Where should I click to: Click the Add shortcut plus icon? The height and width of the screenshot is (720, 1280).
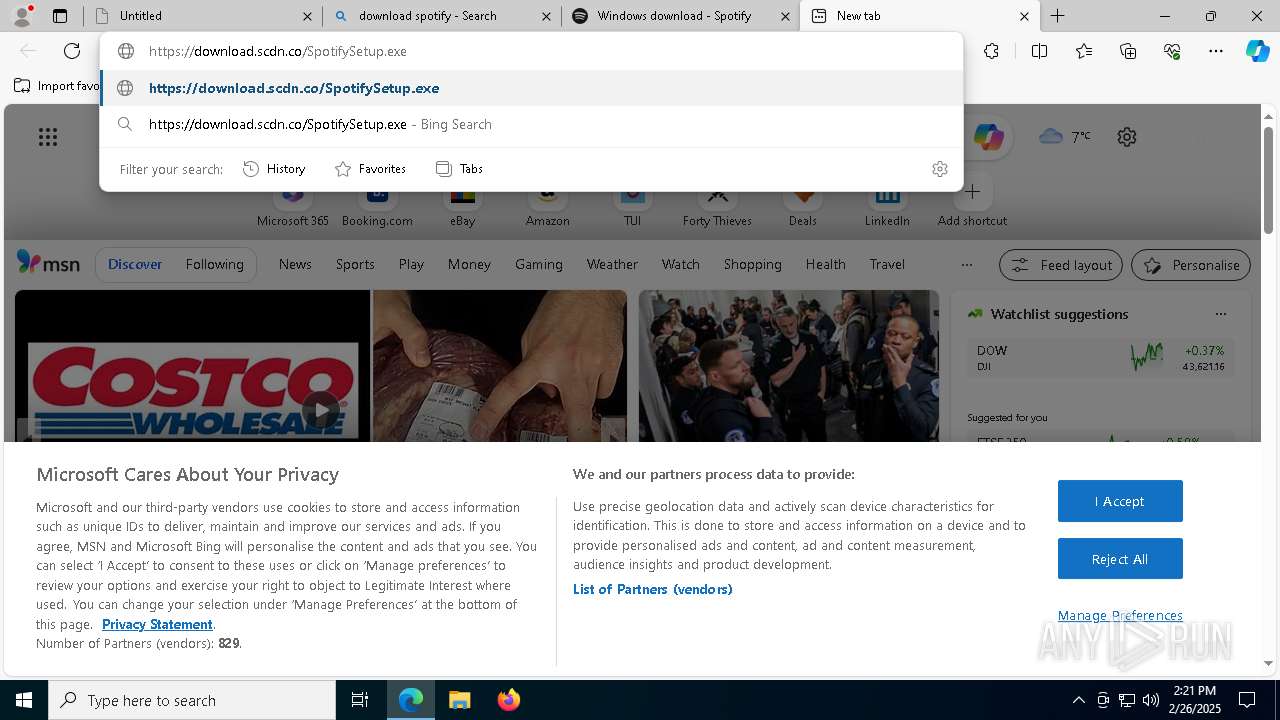(972, 191)
